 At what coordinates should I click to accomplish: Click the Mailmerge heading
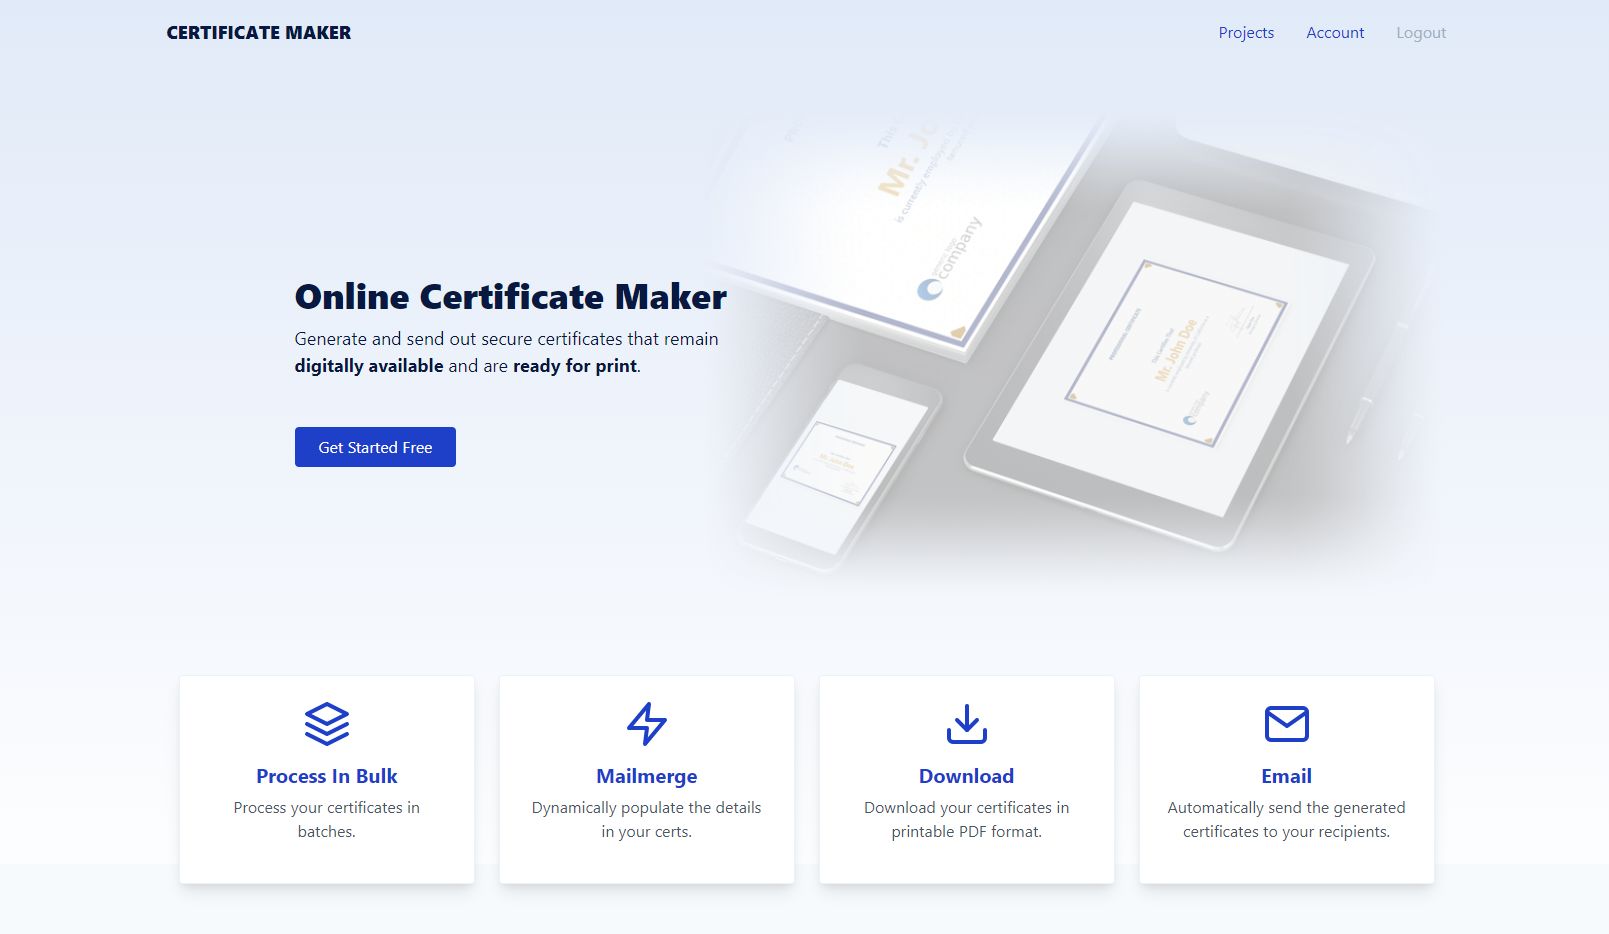[646, 776]
